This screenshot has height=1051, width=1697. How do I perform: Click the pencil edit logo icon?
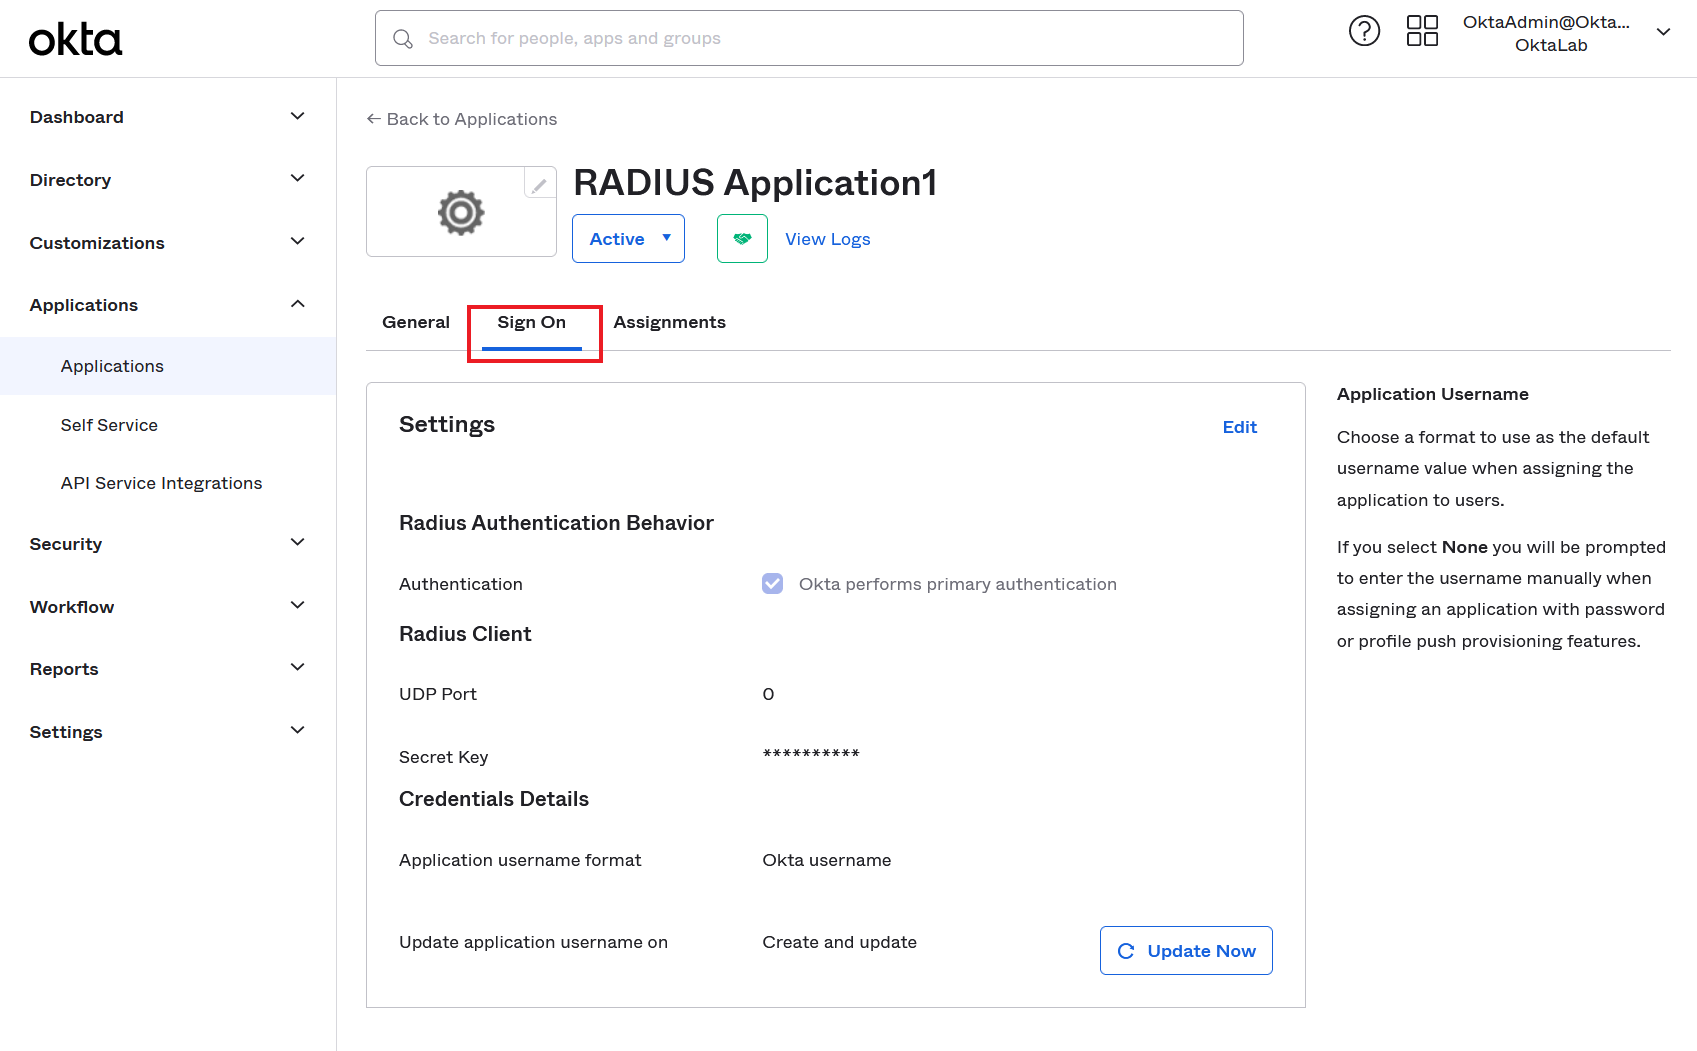point(539,185)
